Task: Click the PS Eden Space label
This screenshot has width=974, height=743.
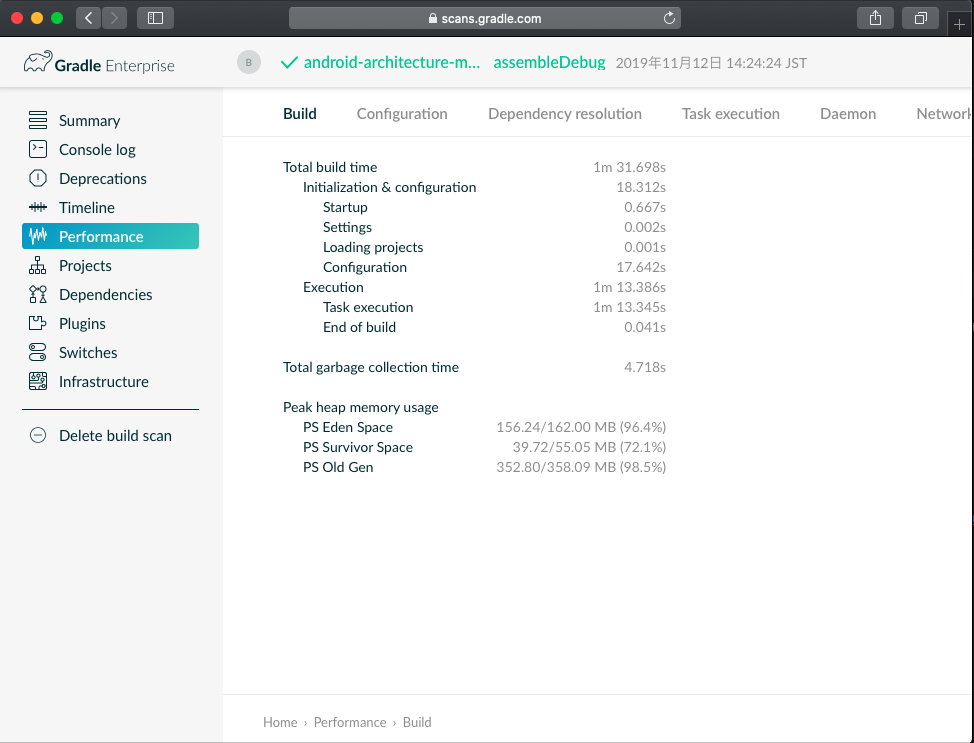Action: (x=348, y=427)
